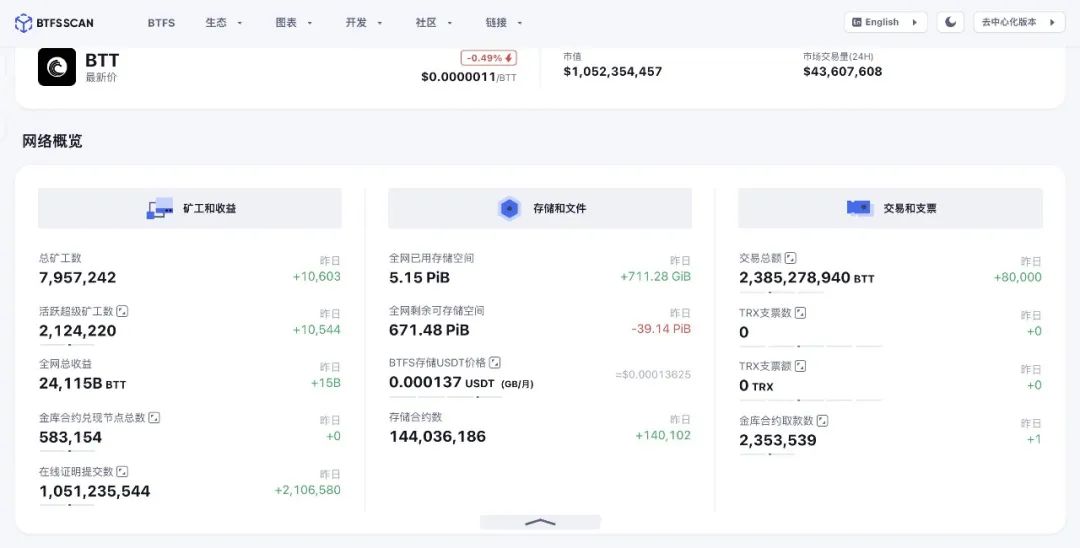Open the 去中心化版本 dropdown
Image resolution: width=1080 pixels, height=548 pixels.
tap(1019, 22)
